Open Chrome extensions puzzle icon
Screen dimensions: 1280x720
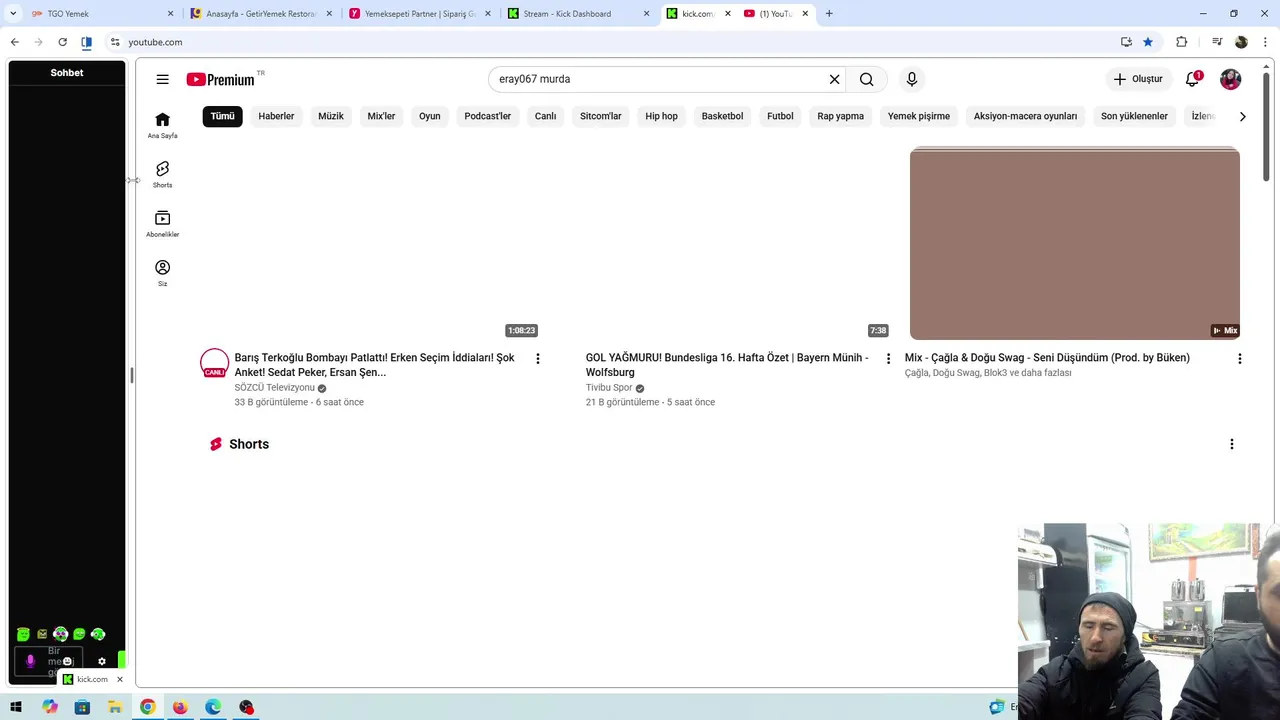coord(1181,42)
